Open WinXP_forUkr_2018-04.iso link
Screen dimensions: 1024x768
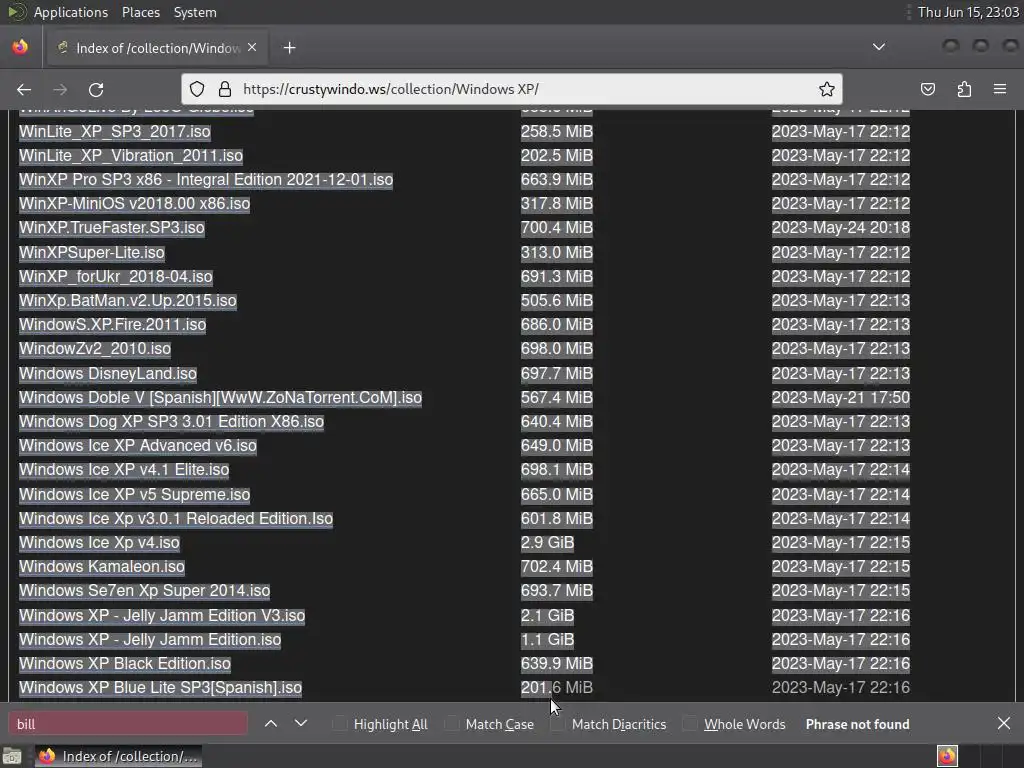point(116,276)
